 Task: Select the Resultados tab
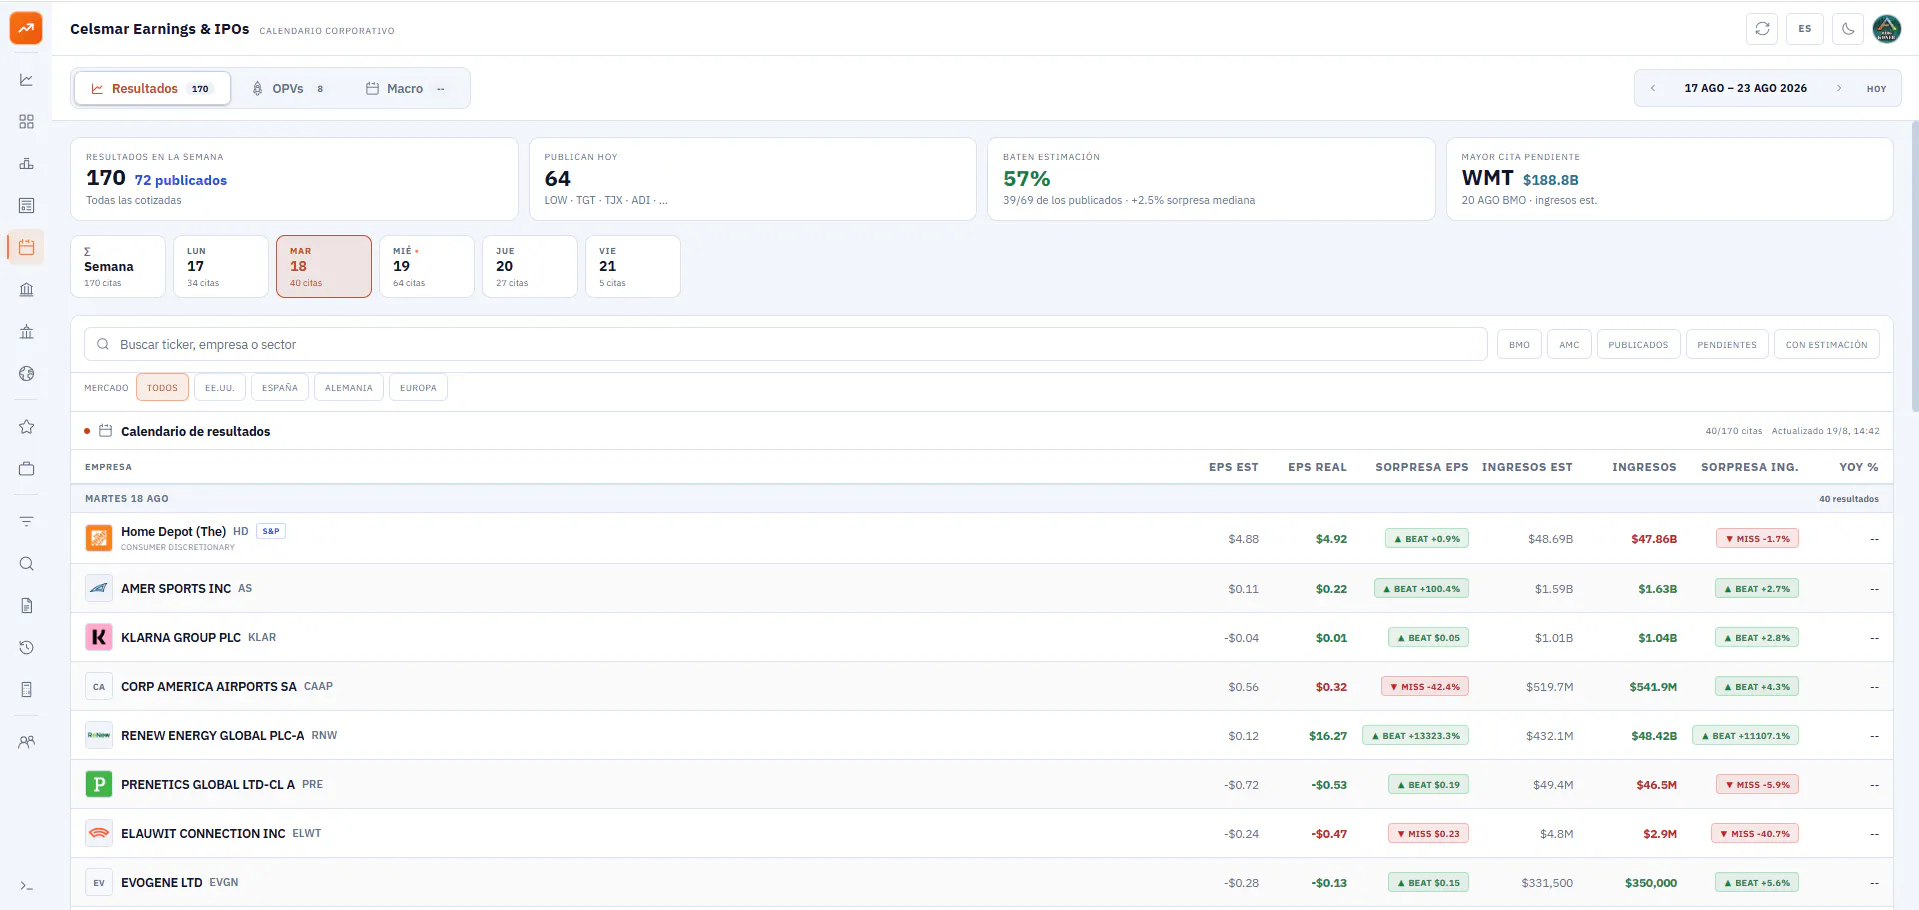tap(152, 88)
